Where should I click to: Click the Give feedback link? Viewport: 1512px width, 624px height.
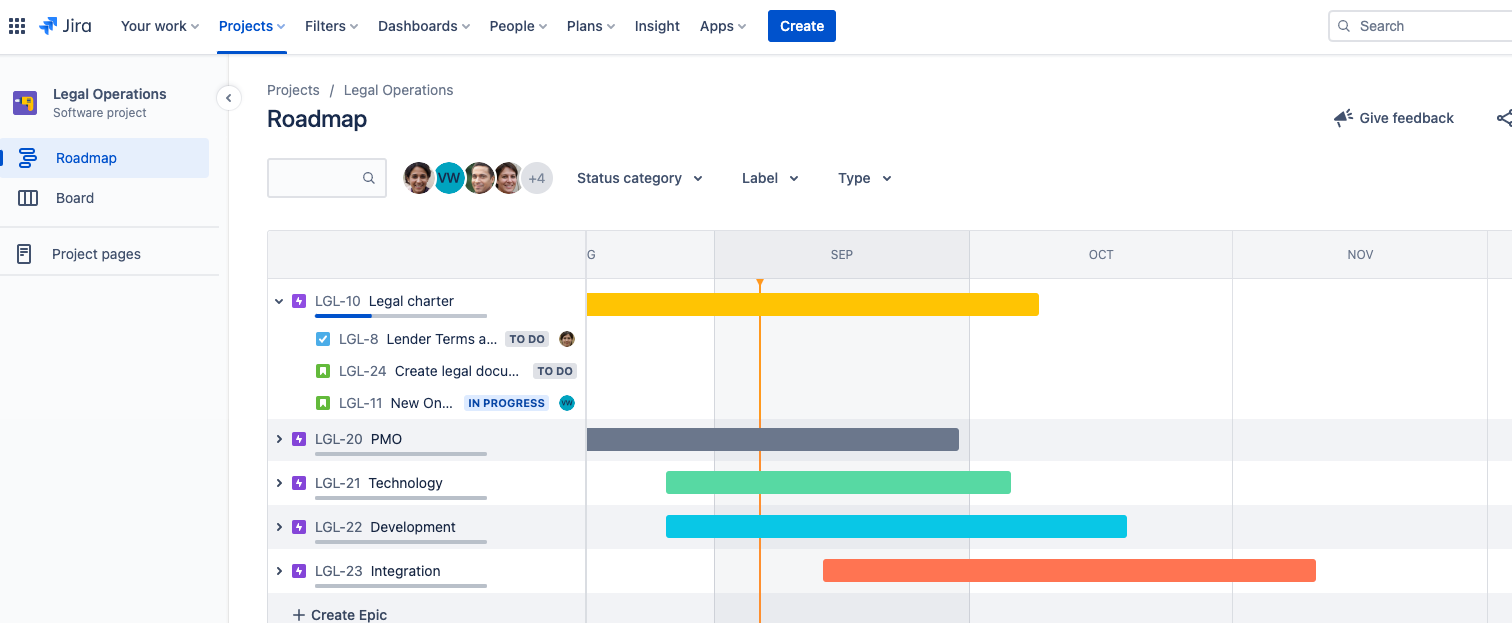click(x=1406, y=117)
